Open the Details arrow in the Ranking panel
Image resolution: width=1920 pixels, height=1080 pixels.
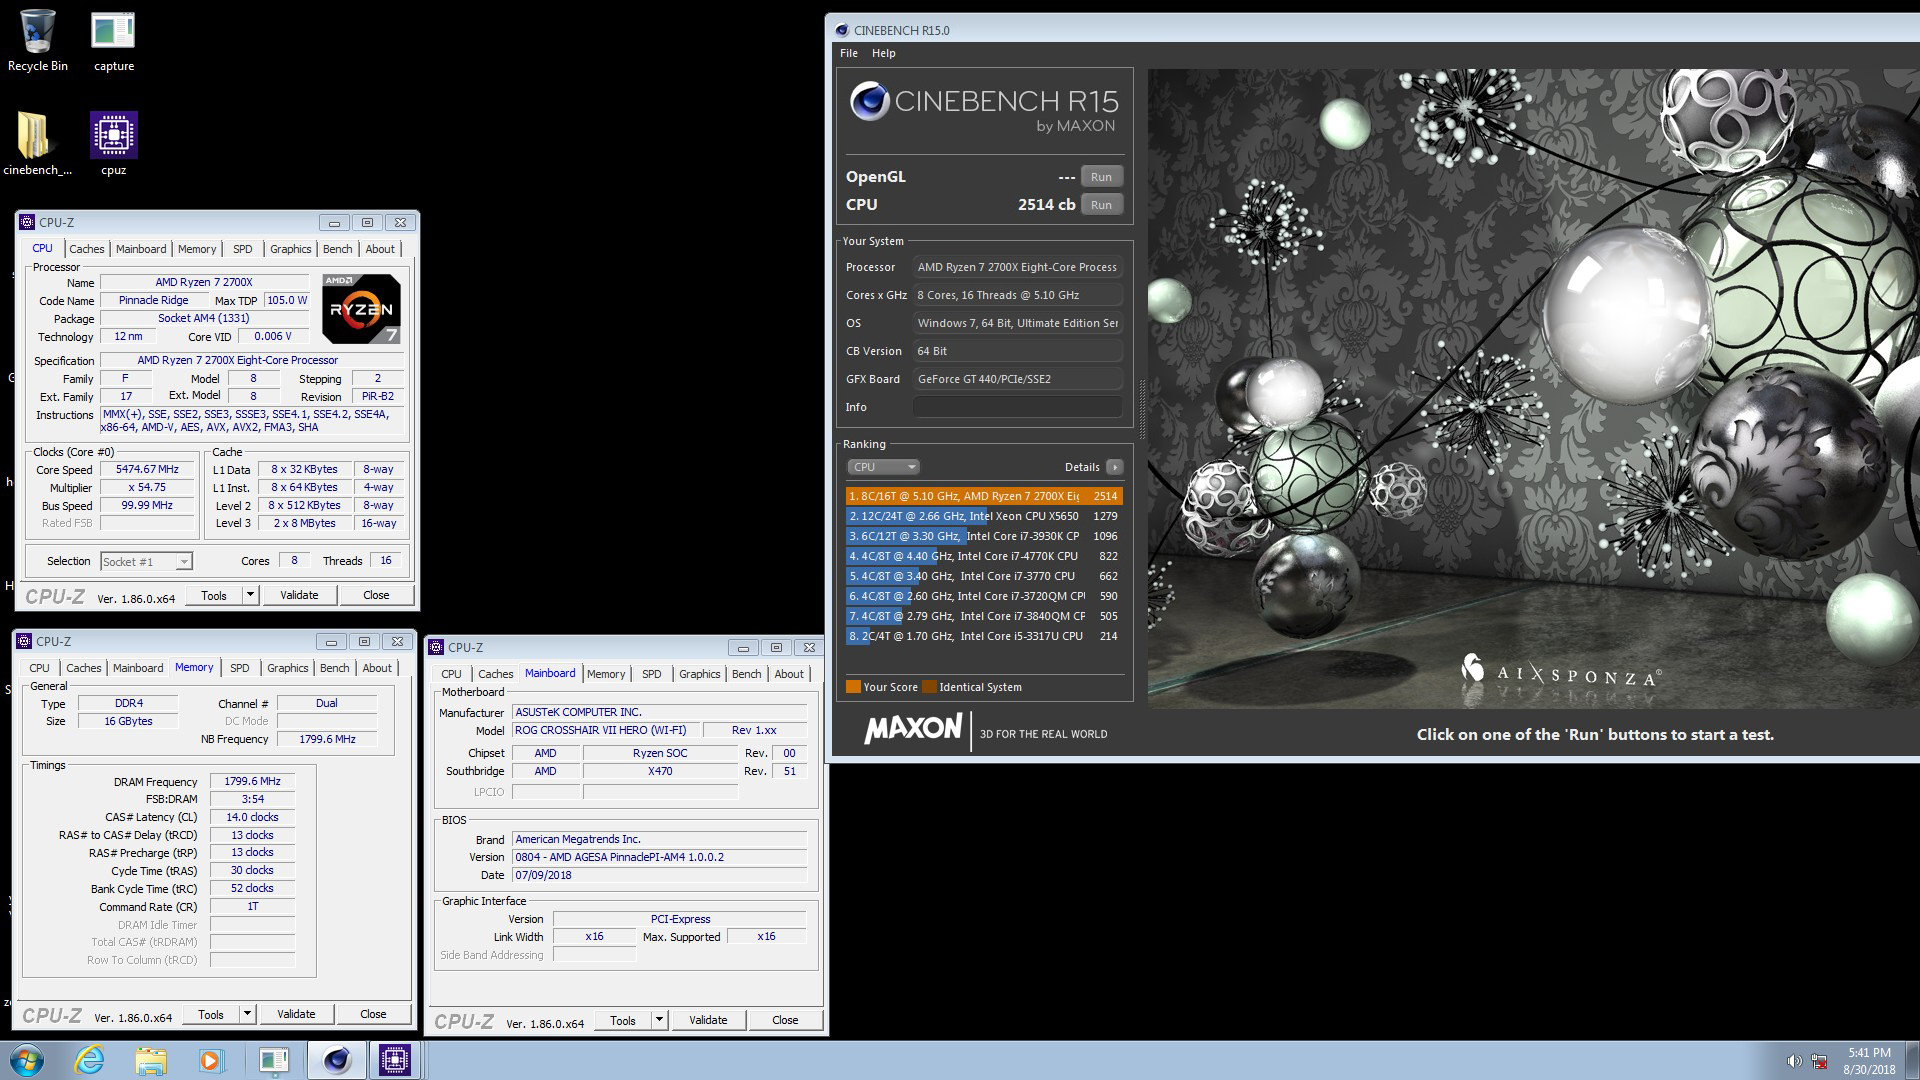(1115, 467)
